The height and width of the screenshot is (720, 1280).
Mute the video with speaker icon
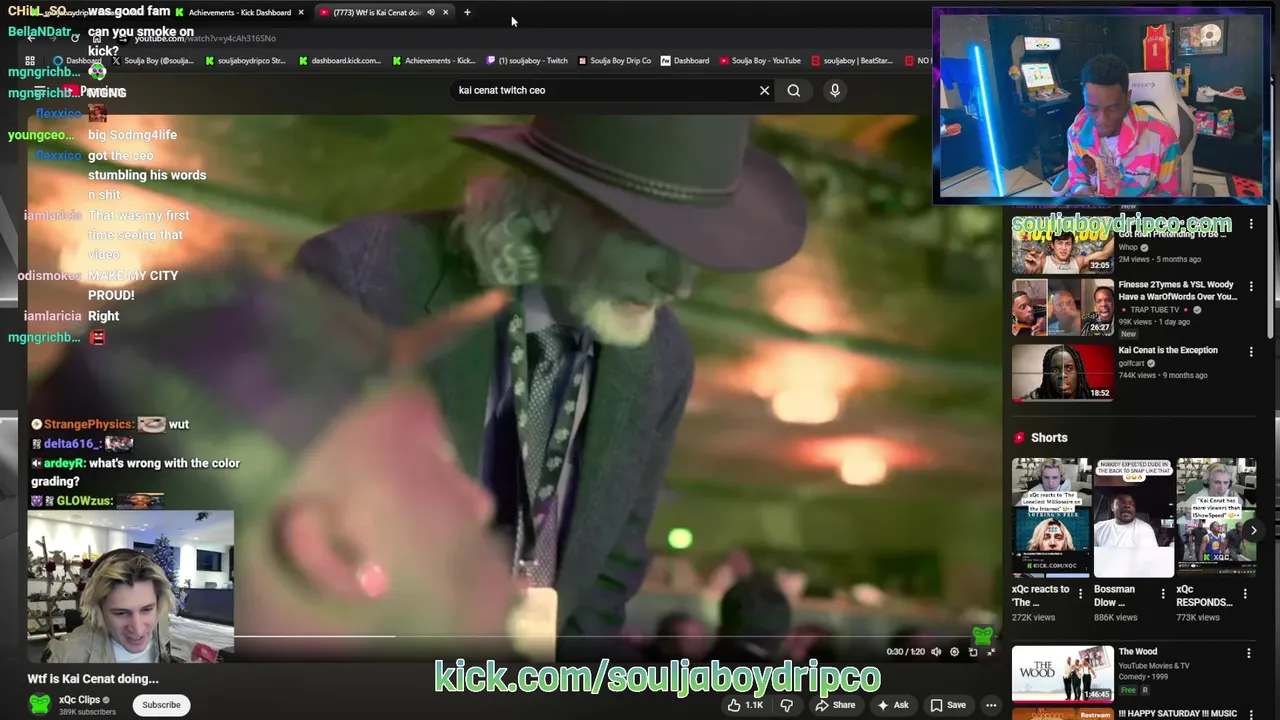pyautogui.click(x=936, y=652)
